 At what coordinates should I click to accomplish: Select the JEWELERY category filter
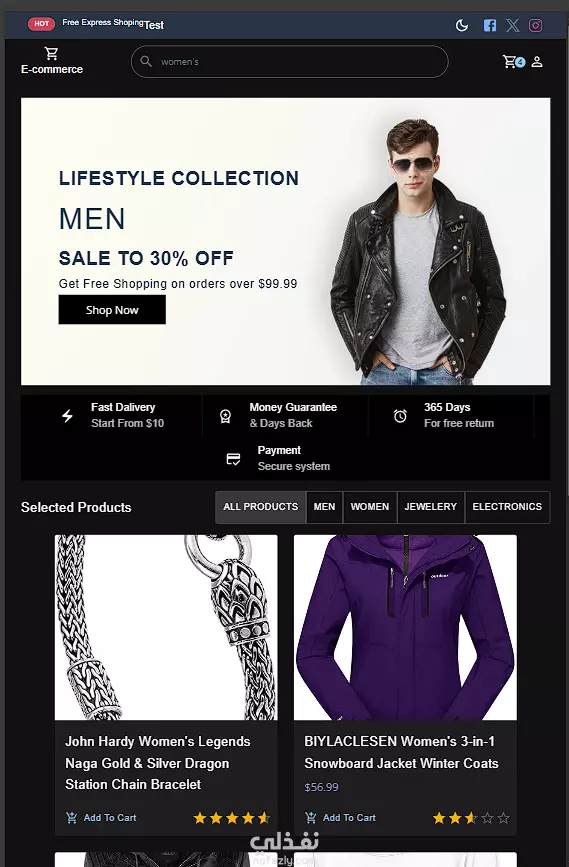click(431, 507)
